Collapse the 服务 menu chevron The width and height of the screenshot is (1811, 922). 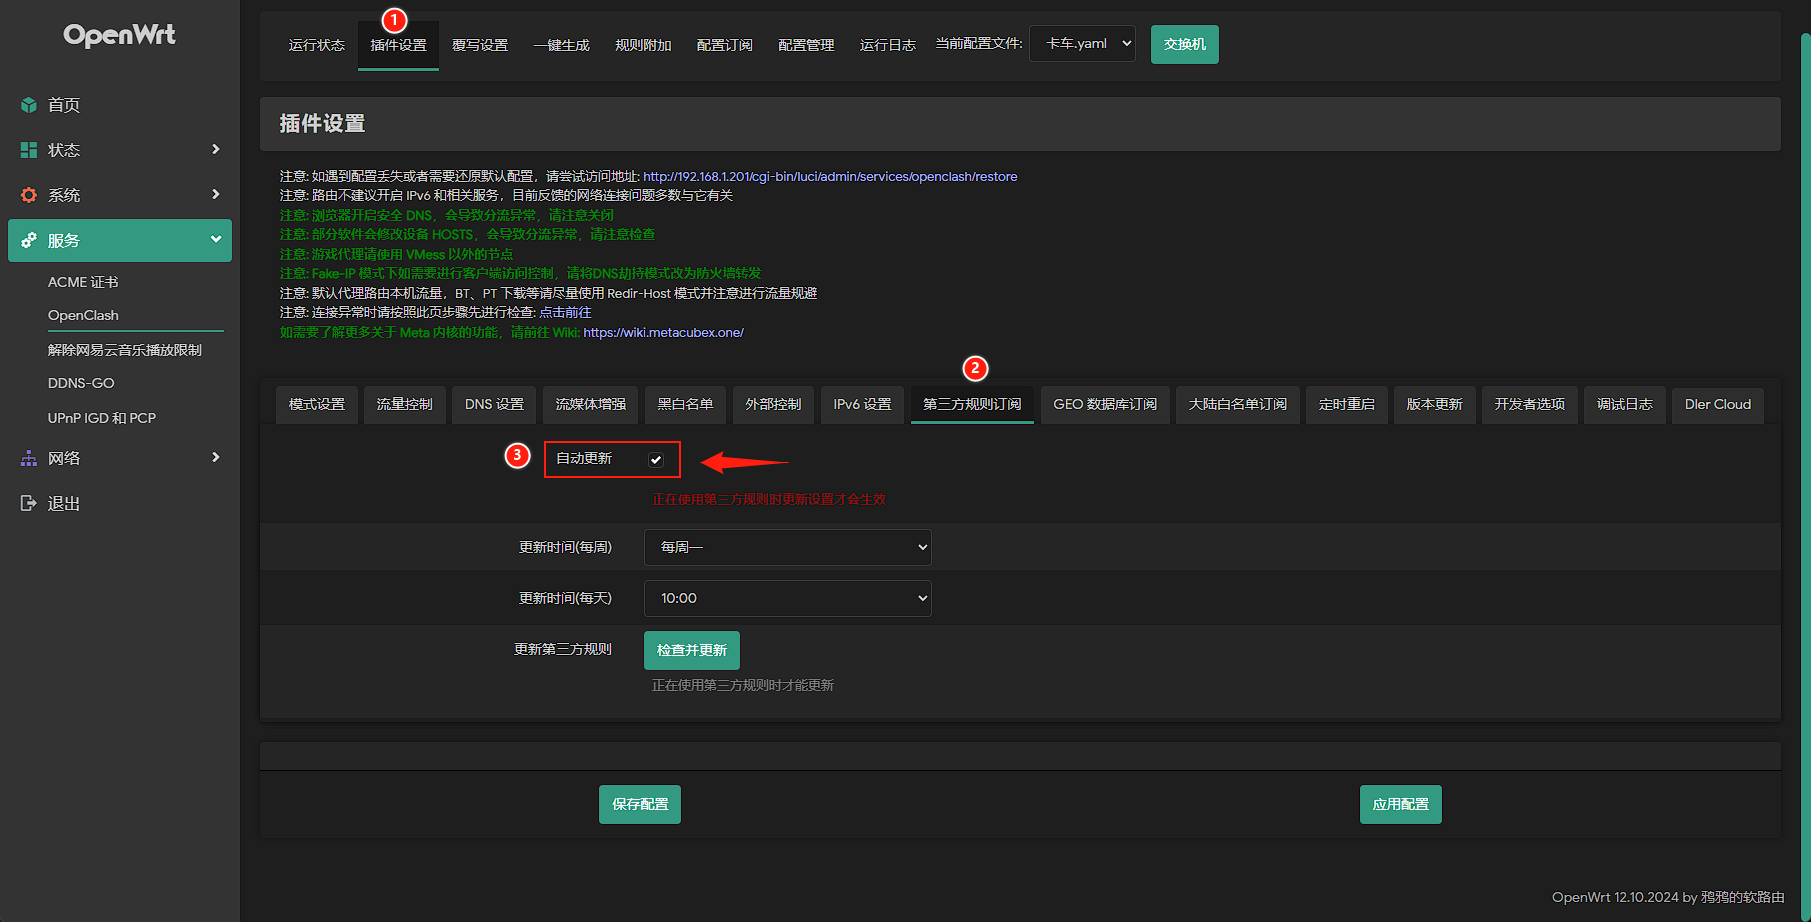pos(215,239)
